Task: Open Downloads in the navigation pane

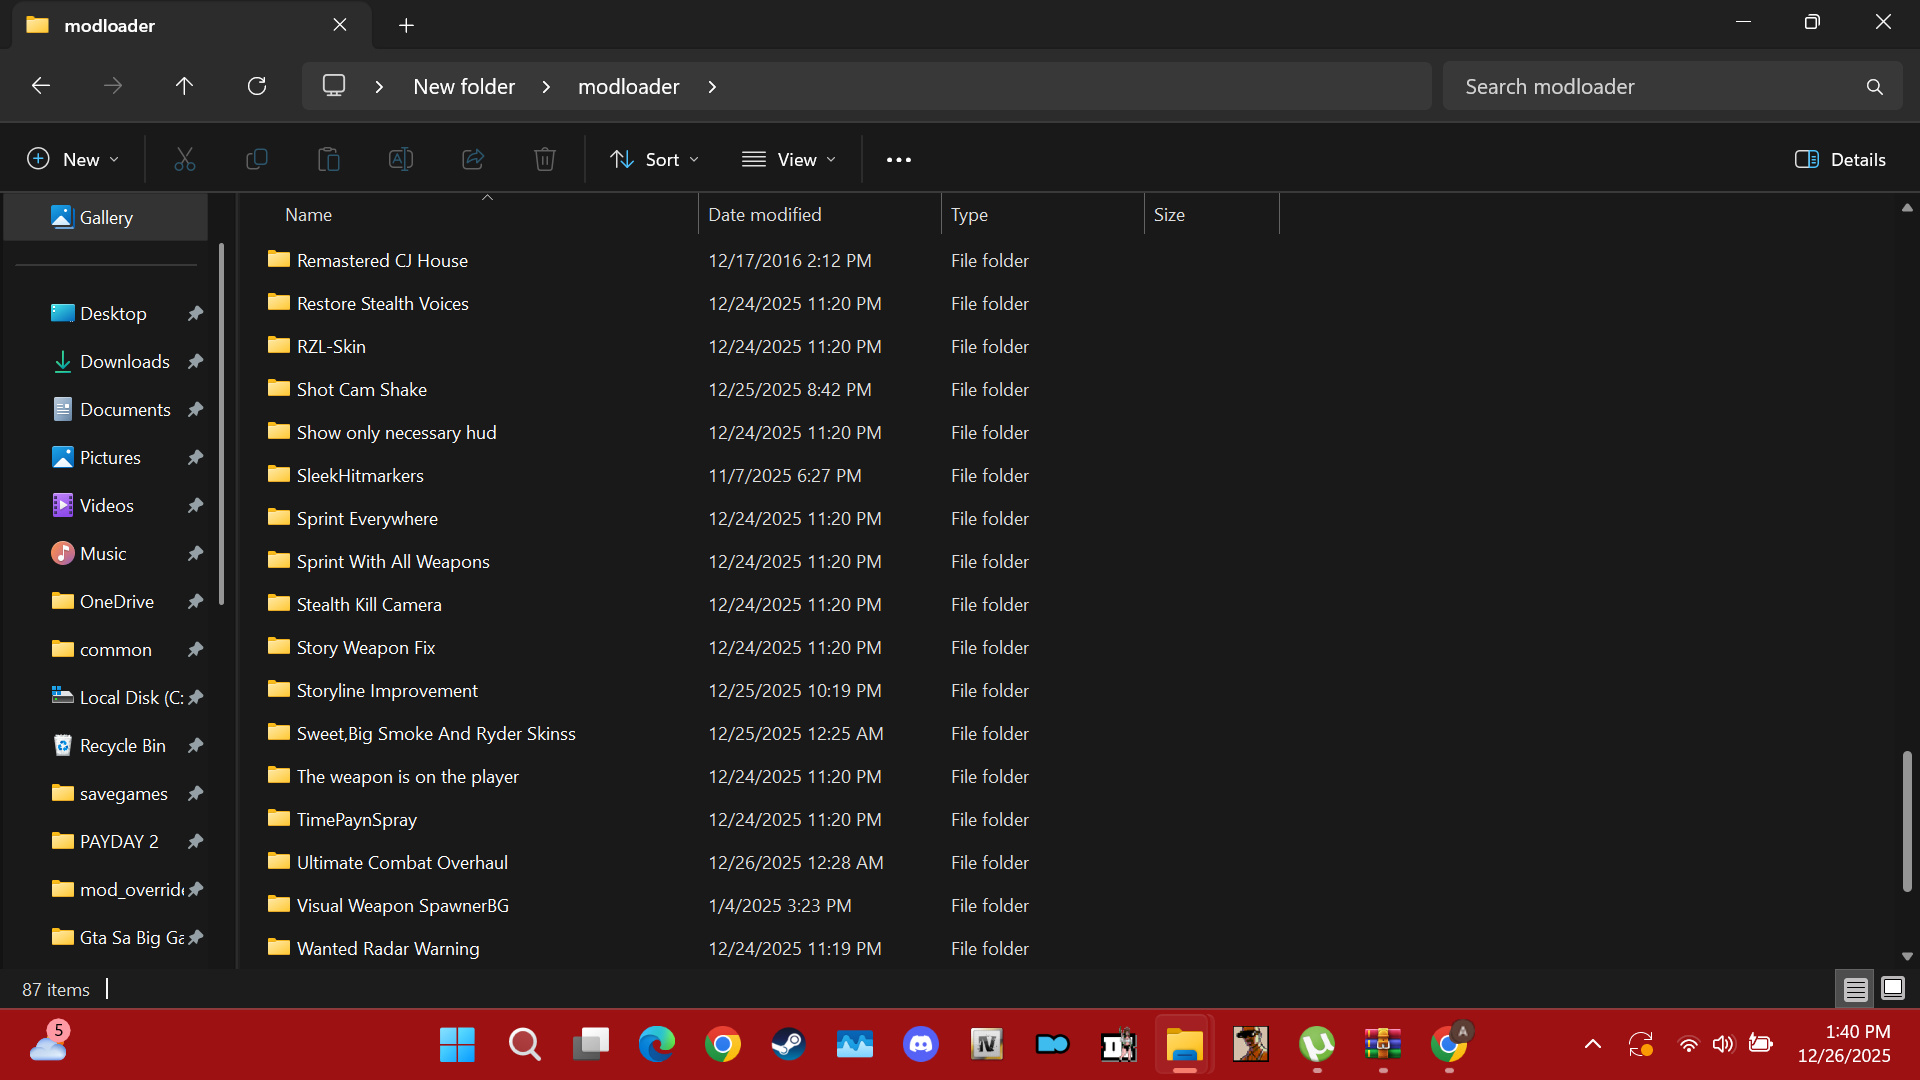Action: (x=124, y=361)
